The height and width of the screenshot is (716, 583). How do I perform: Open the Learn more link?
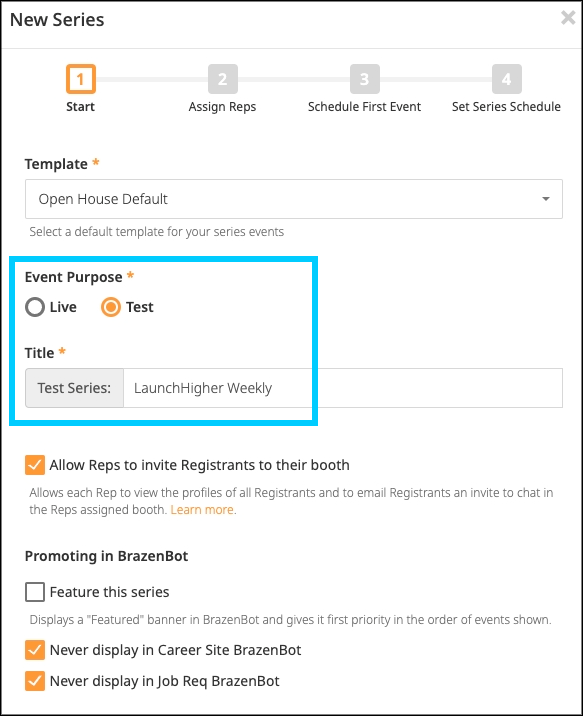pyautogui.click(x=202, y=510)
